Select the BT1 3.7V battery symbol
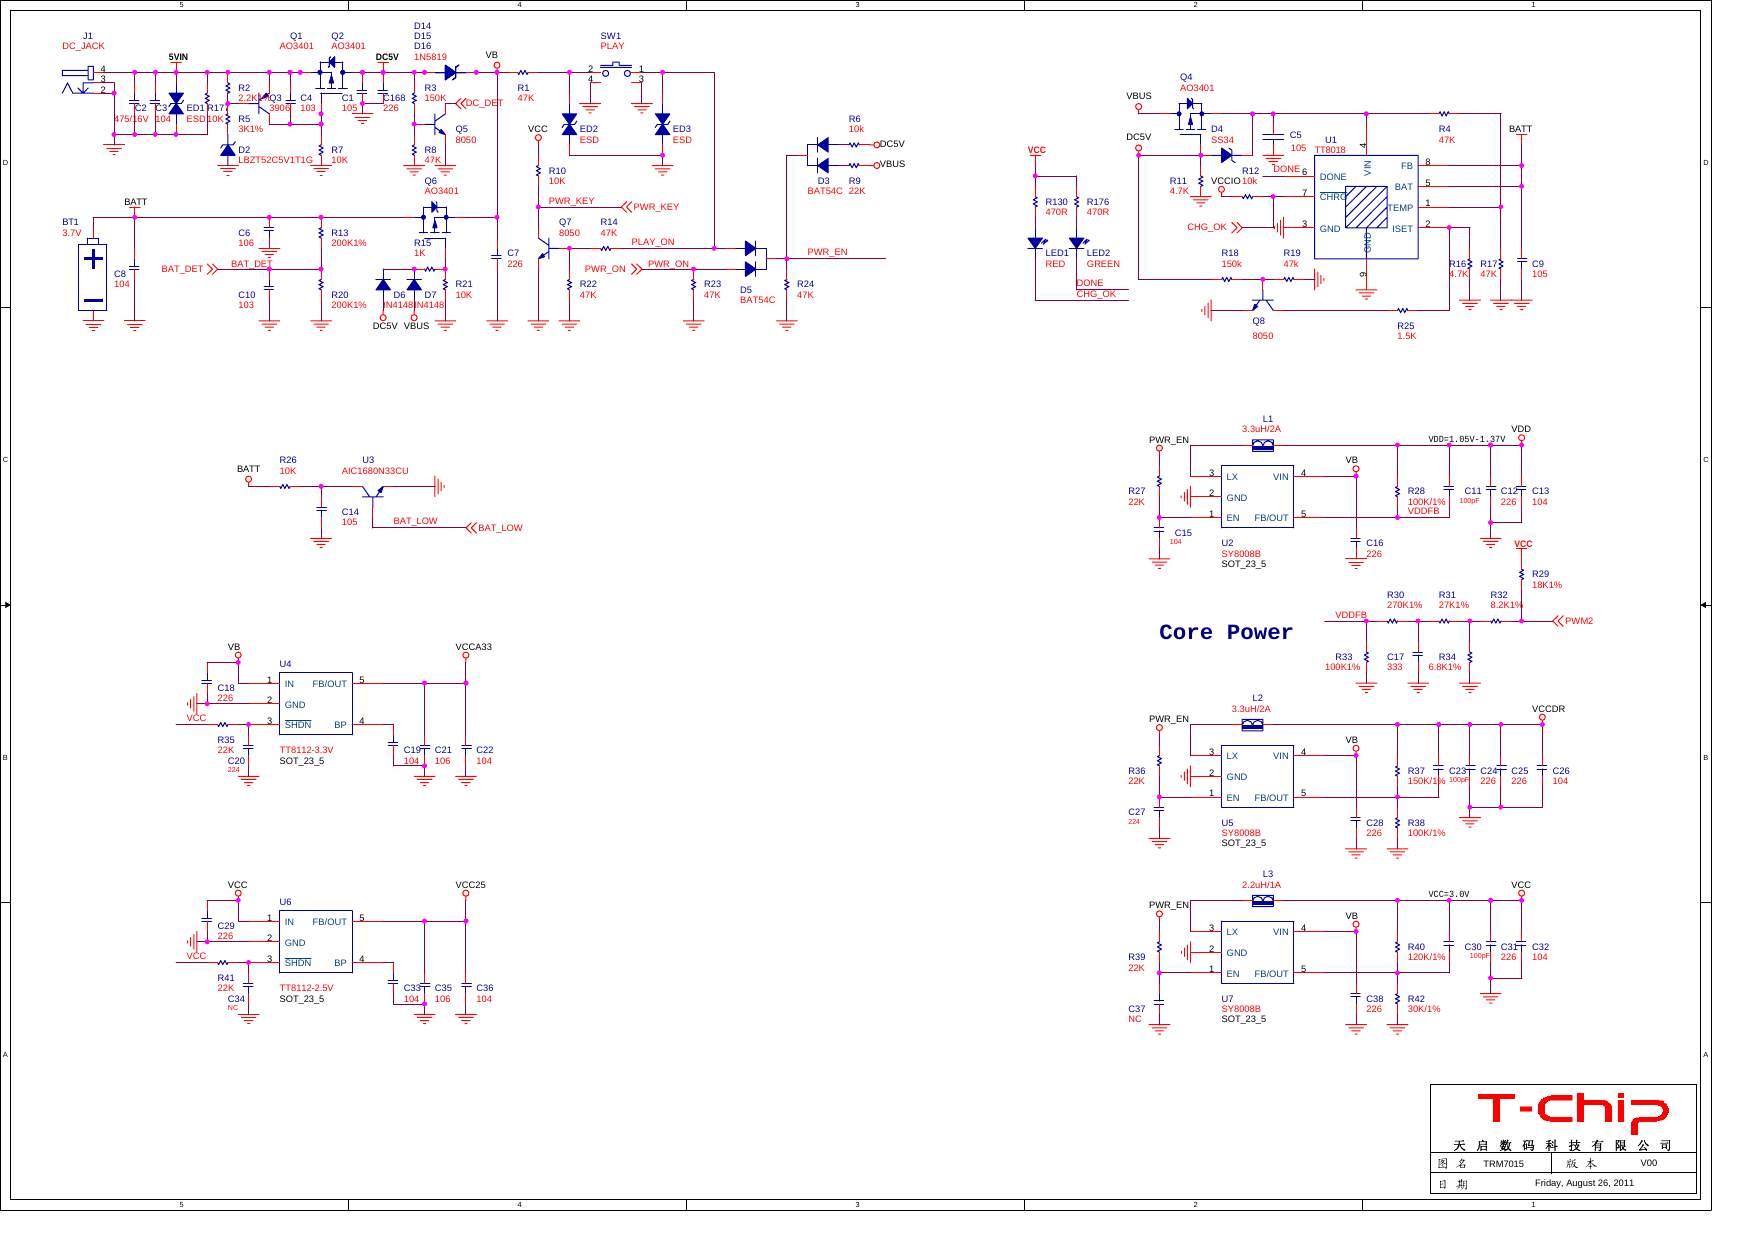This screenshot has width=1755, height=1241. pyautogui.click(x=94, y=276)
